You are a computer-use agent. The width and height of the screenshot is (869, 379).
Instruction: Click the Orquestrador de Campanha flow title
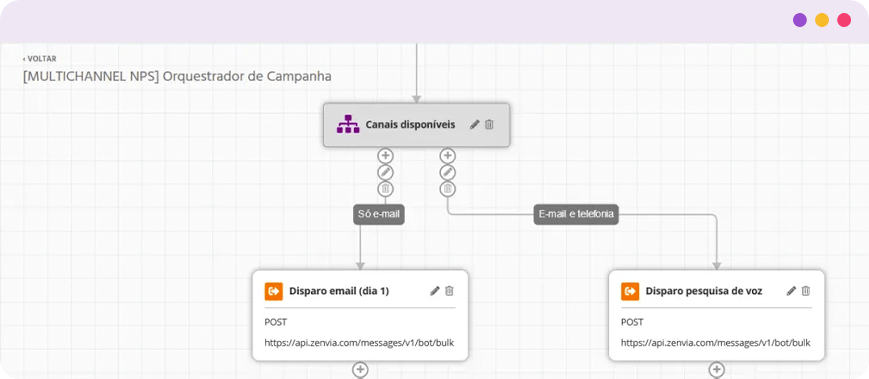tap(177, 76)
